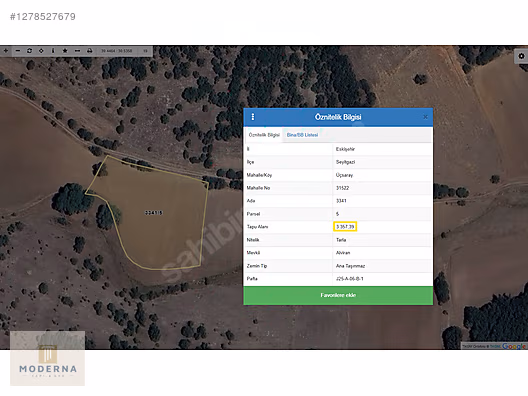Viewport: 528px width, 396px height.
Task: Click the Mahalle/Köy label
Action: point(259,175)
